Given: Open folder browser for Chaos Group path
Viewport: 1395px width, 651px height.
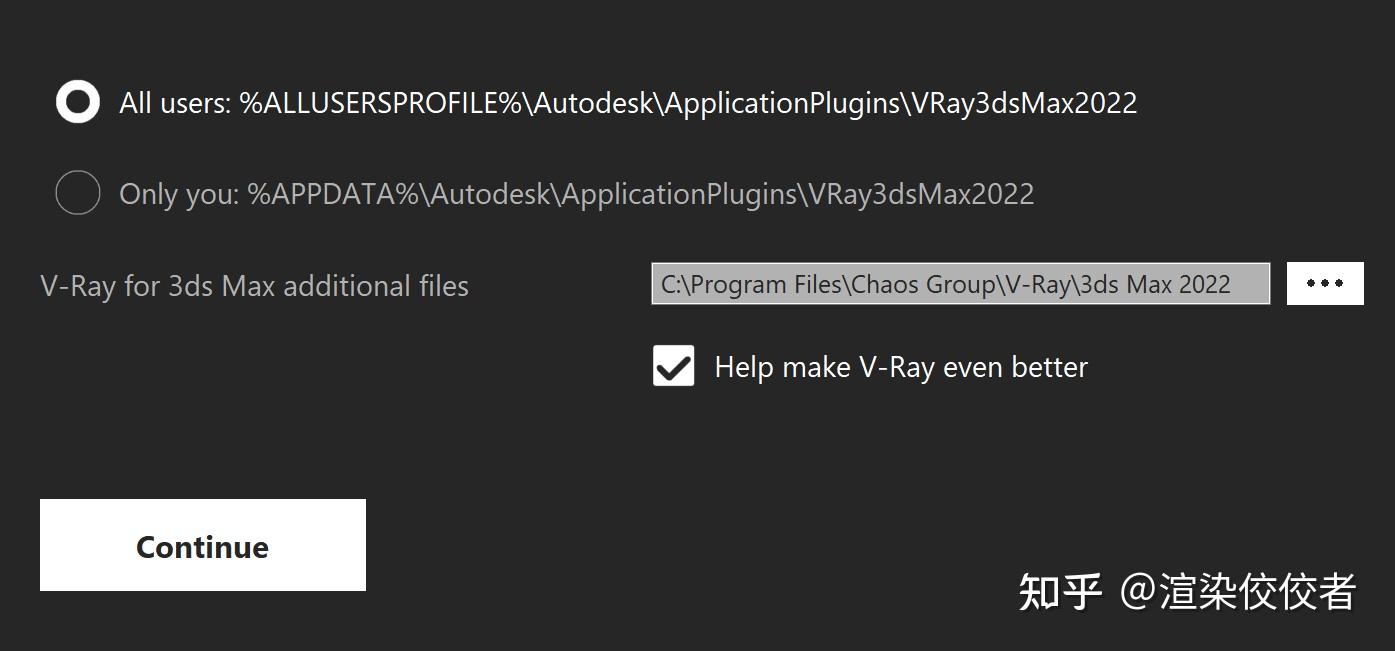Looking at the screenshot, I should point(1325,284).
